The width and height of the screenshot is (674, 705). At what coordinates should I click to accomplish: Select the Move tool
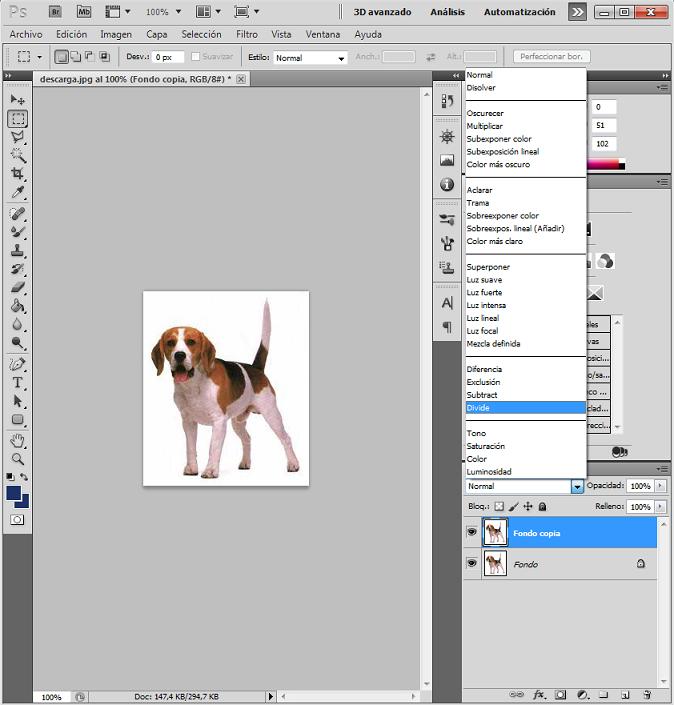18,99
